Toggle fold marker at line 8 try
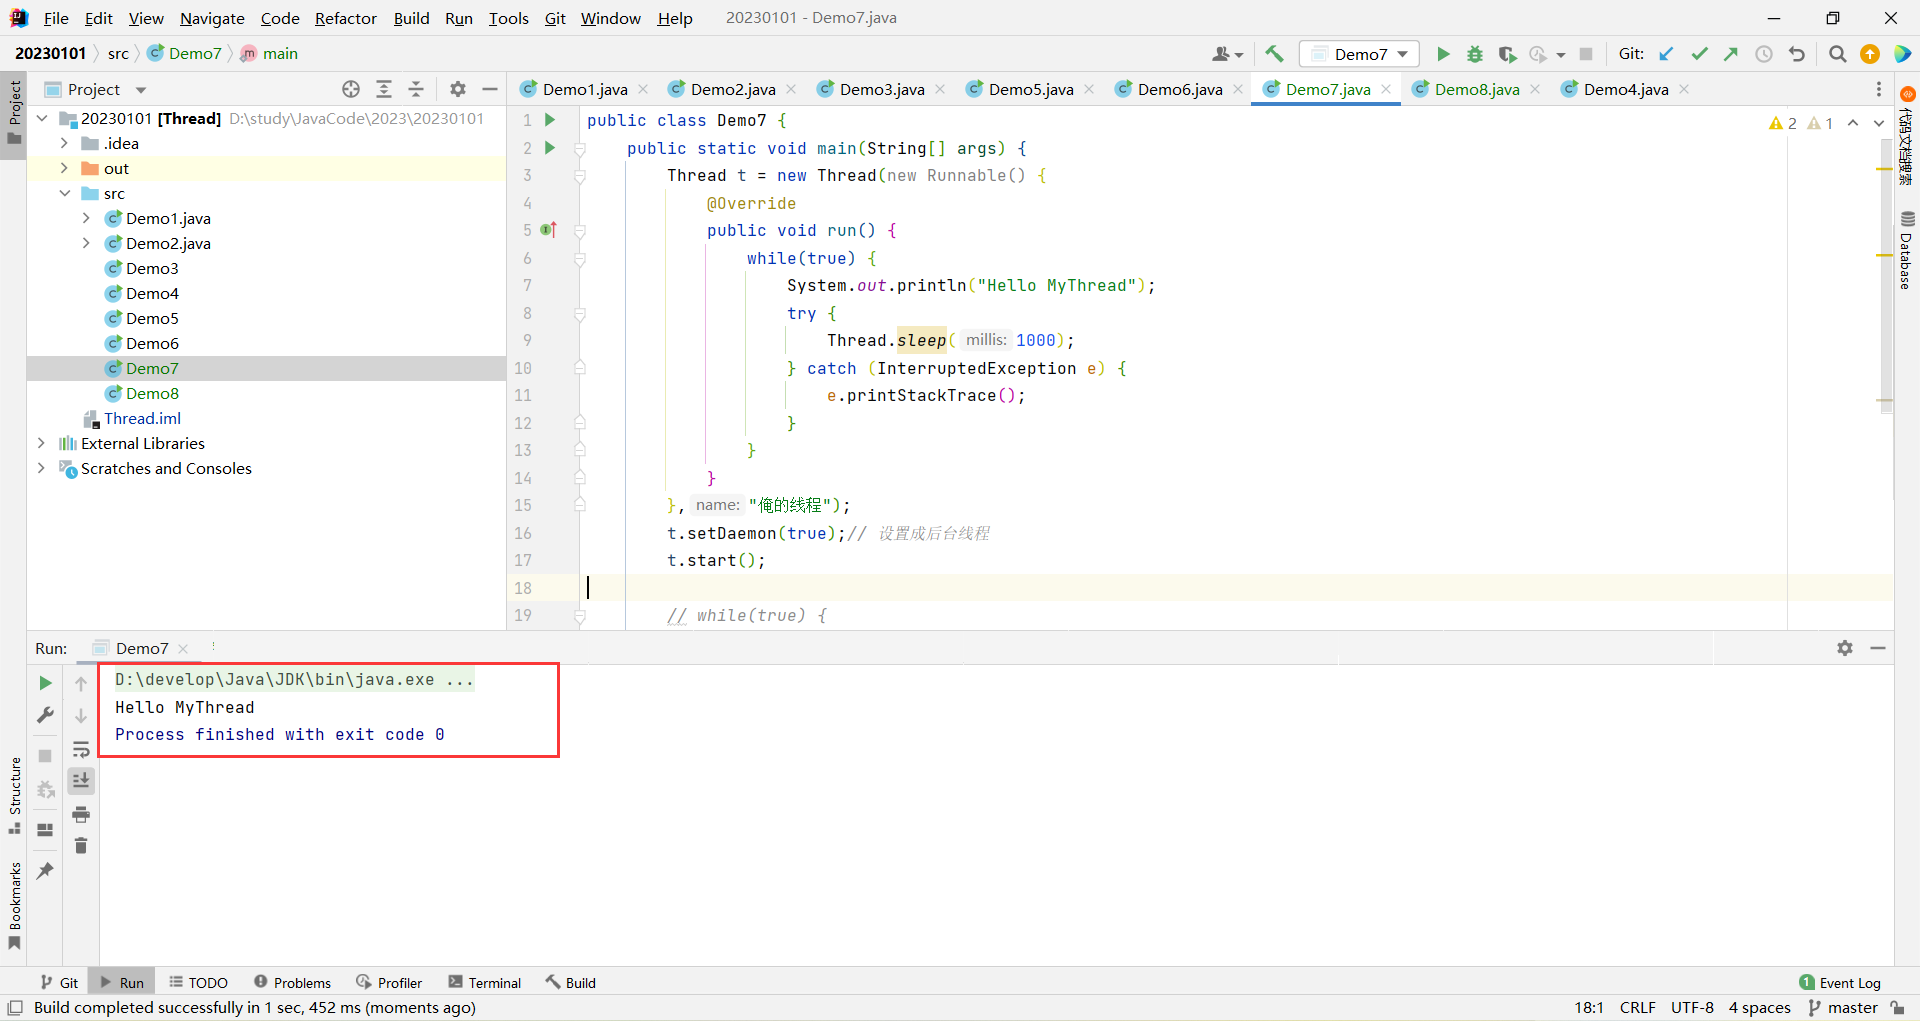 580,313
